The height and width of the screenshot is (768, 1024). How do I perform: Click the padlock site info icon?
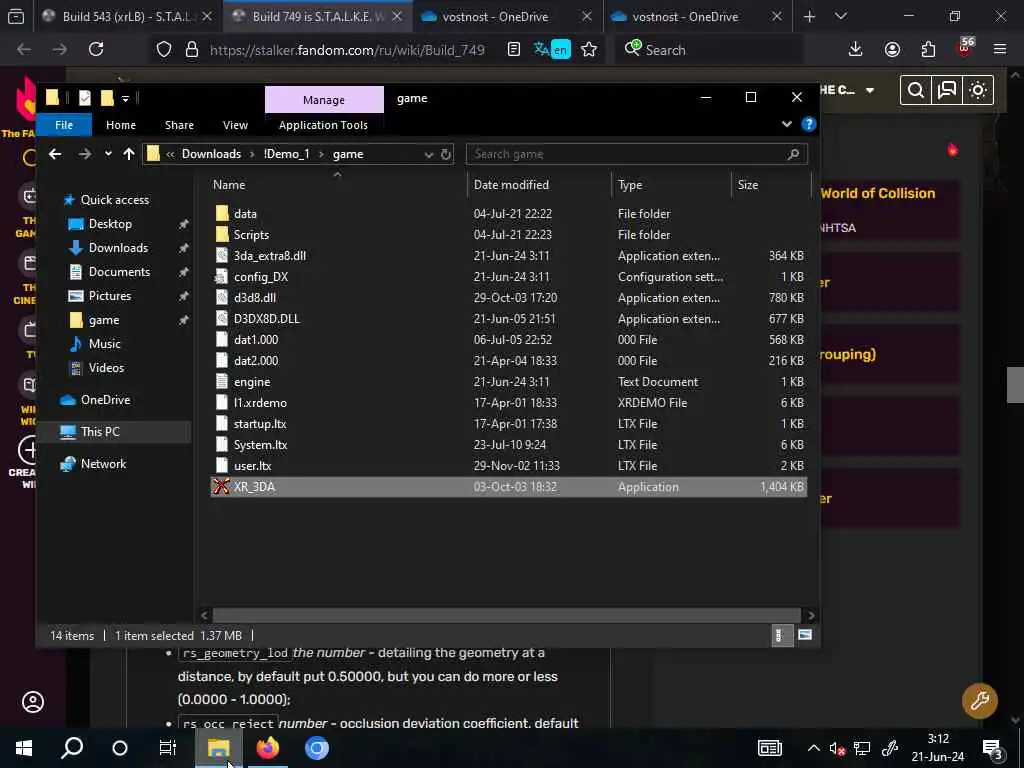tap(192, 49)
